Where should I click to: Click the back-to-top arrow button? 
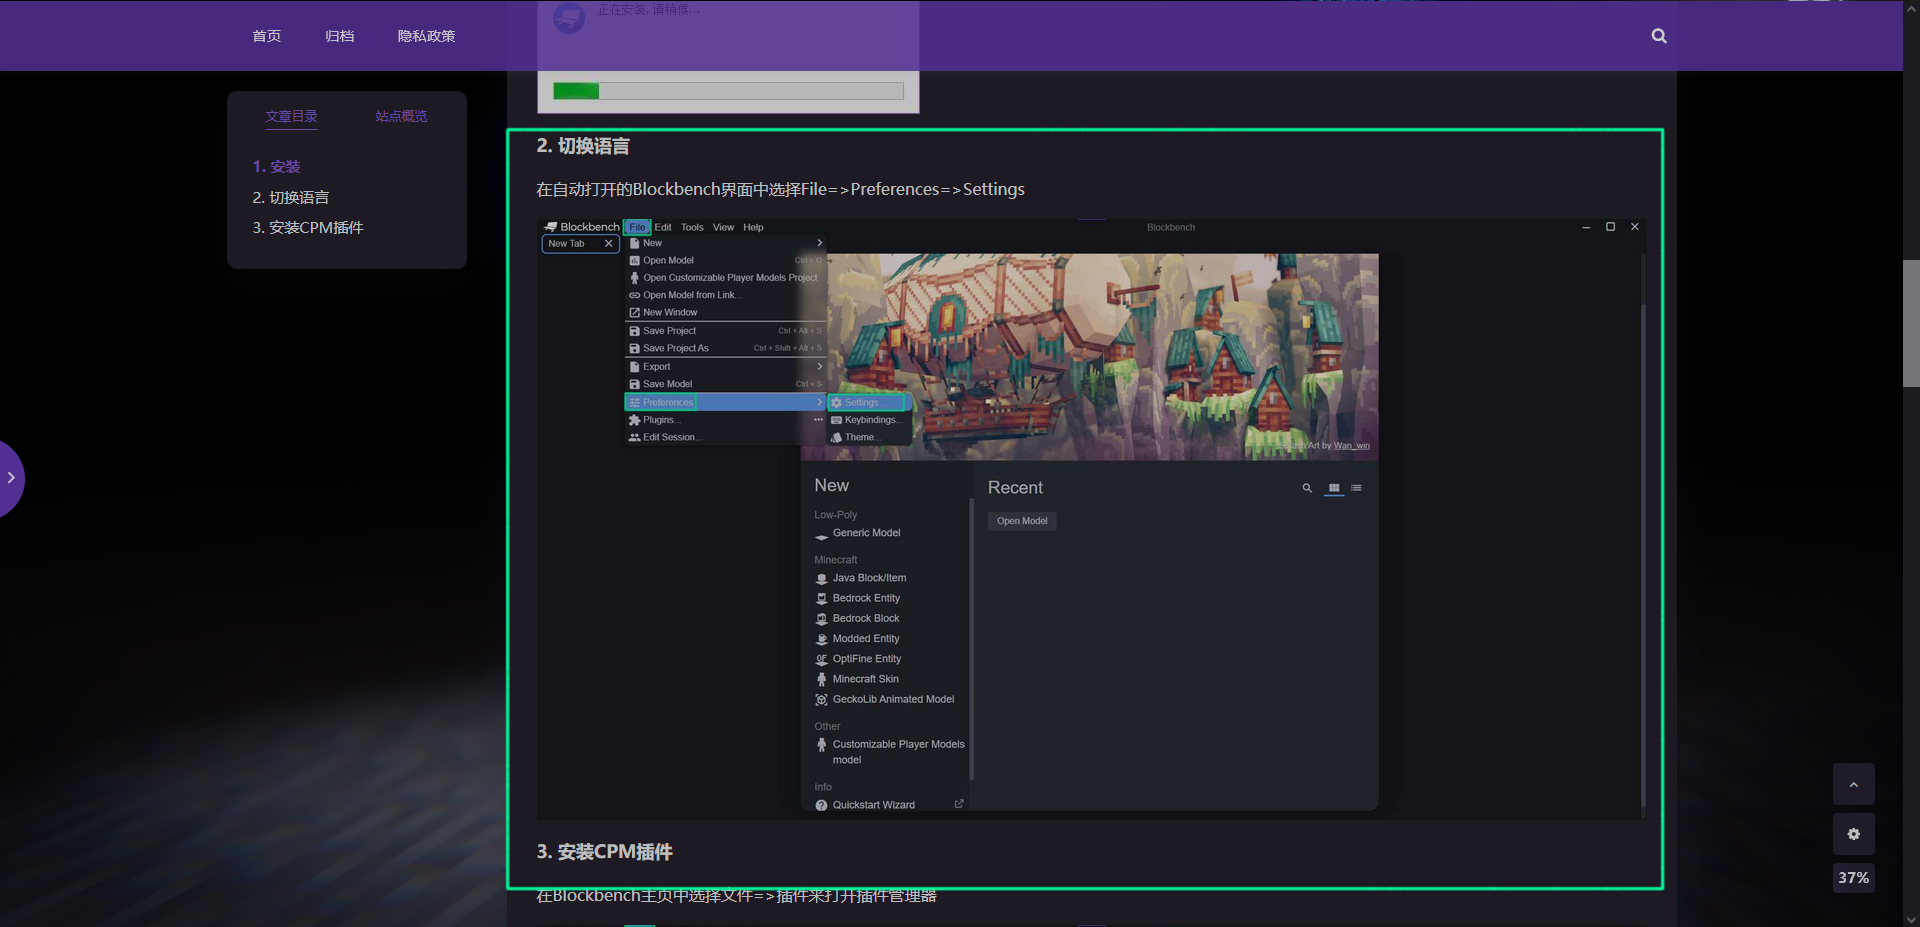[1853, 784]
